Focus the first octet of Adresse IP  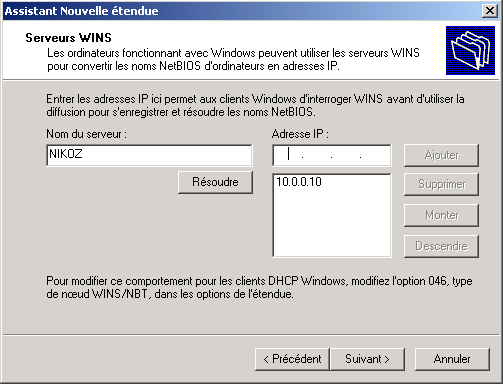[287, 155]
